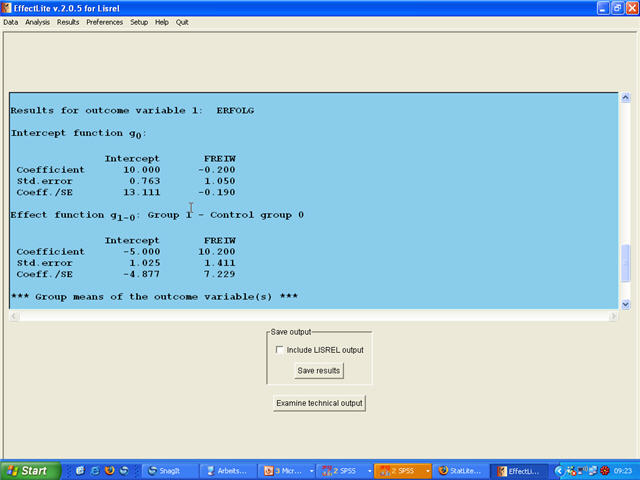Open the Analysis menu
The image size is (640, 480).
pyautogui.click(x=37, y=21)
